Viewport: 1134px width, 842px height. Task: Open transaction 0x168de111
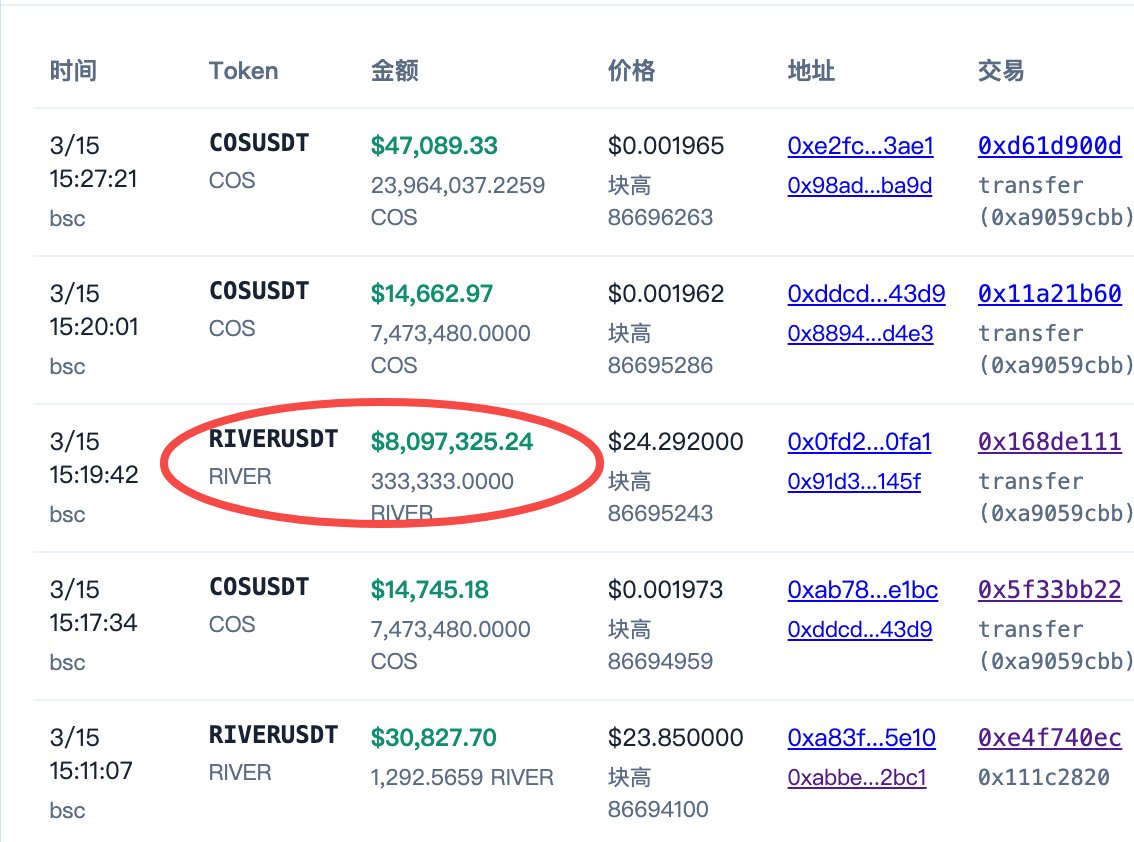pyautogui.click(x=1049, y=442)
